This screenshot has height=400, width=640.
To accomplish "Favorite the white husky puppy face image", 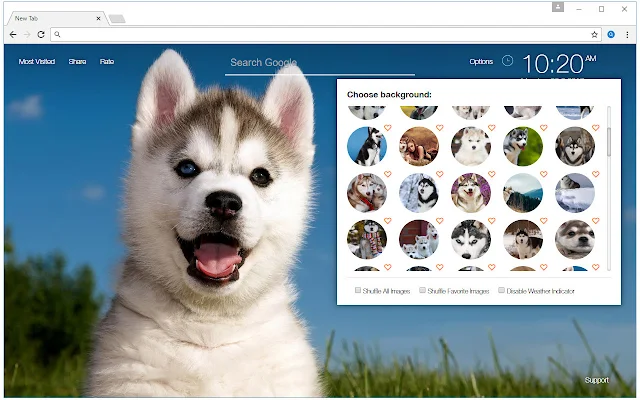I will click(x=492, y=128).
